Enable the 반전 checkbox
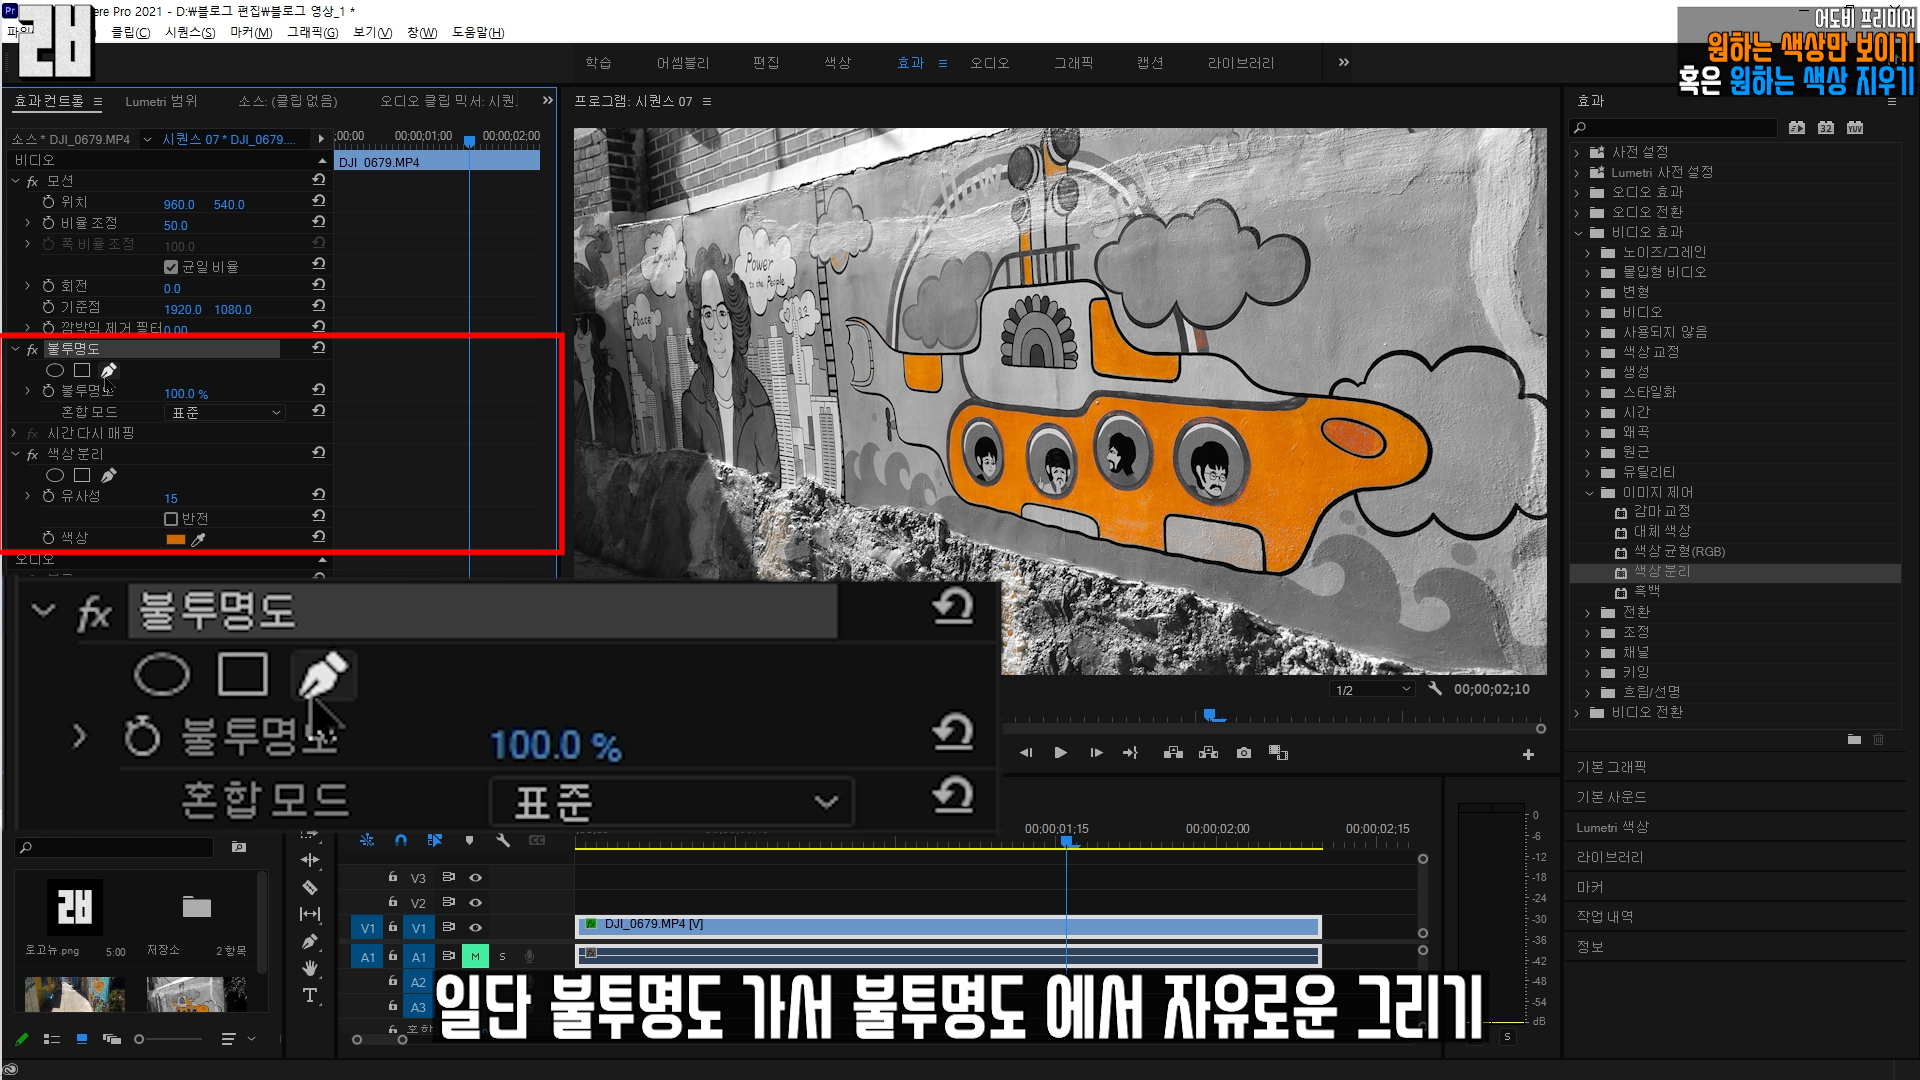 [171, 518]
